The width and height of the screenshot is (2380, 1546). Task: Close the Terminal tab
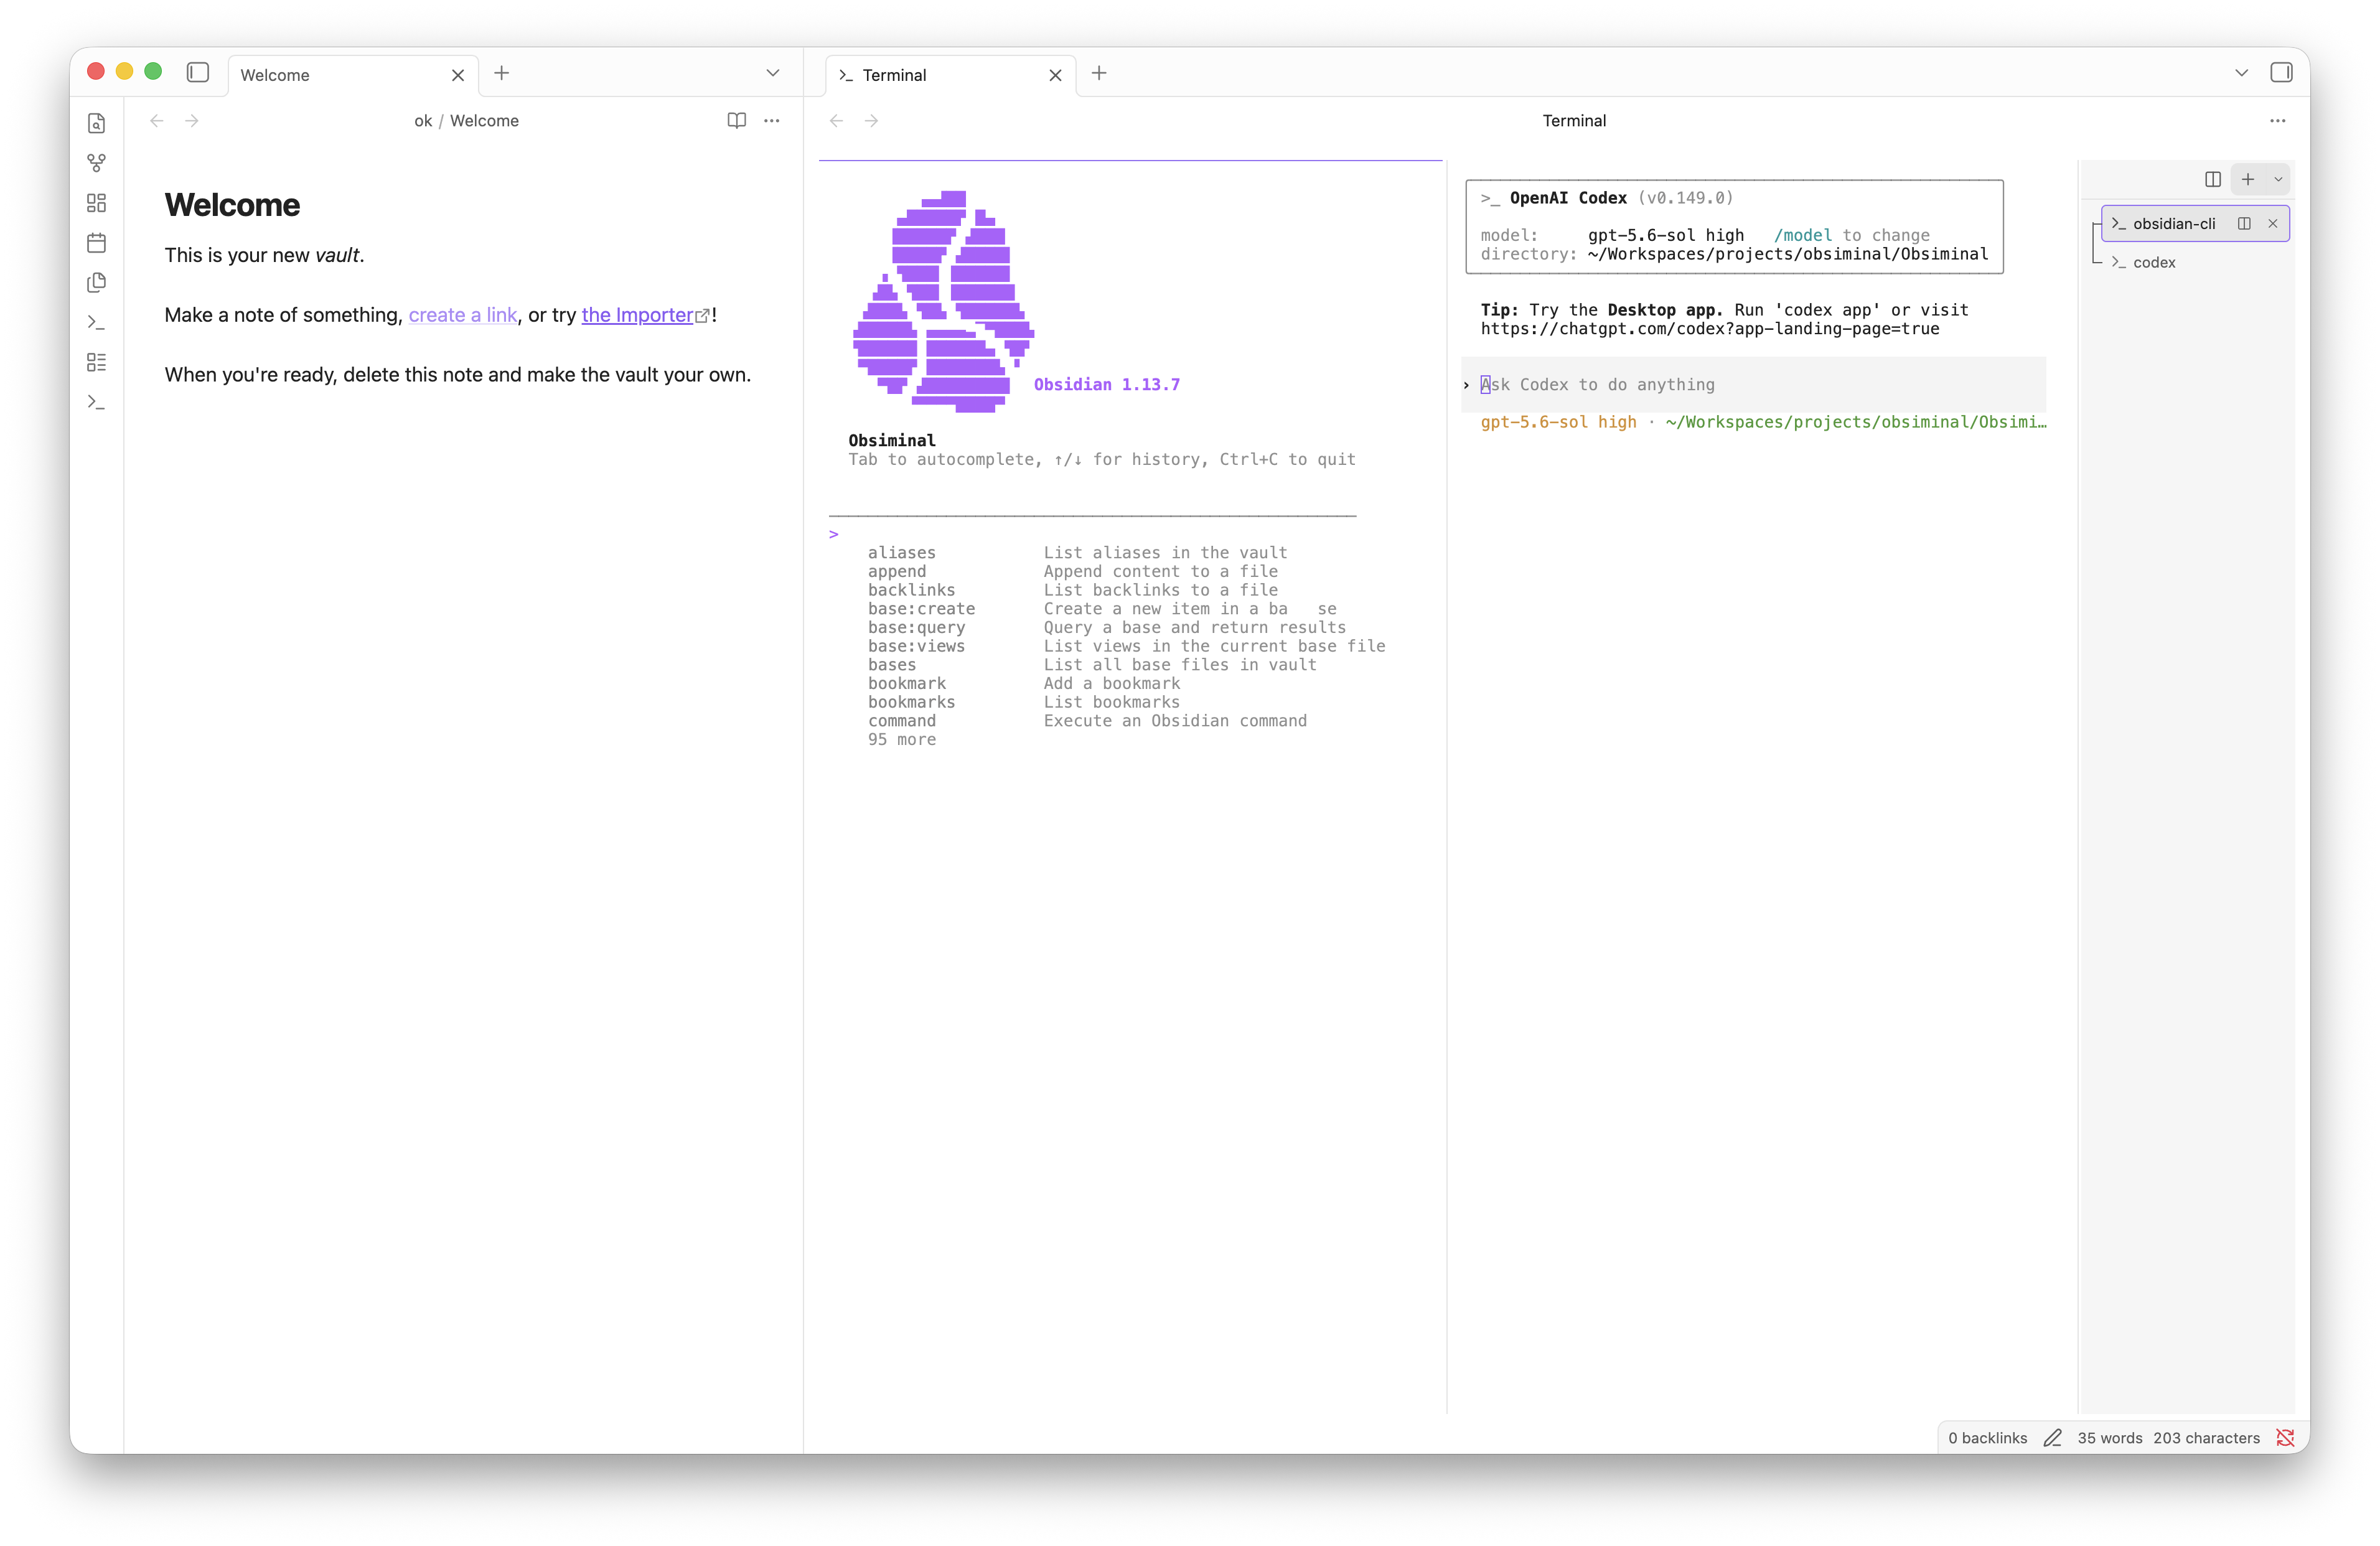[1055, 75]
